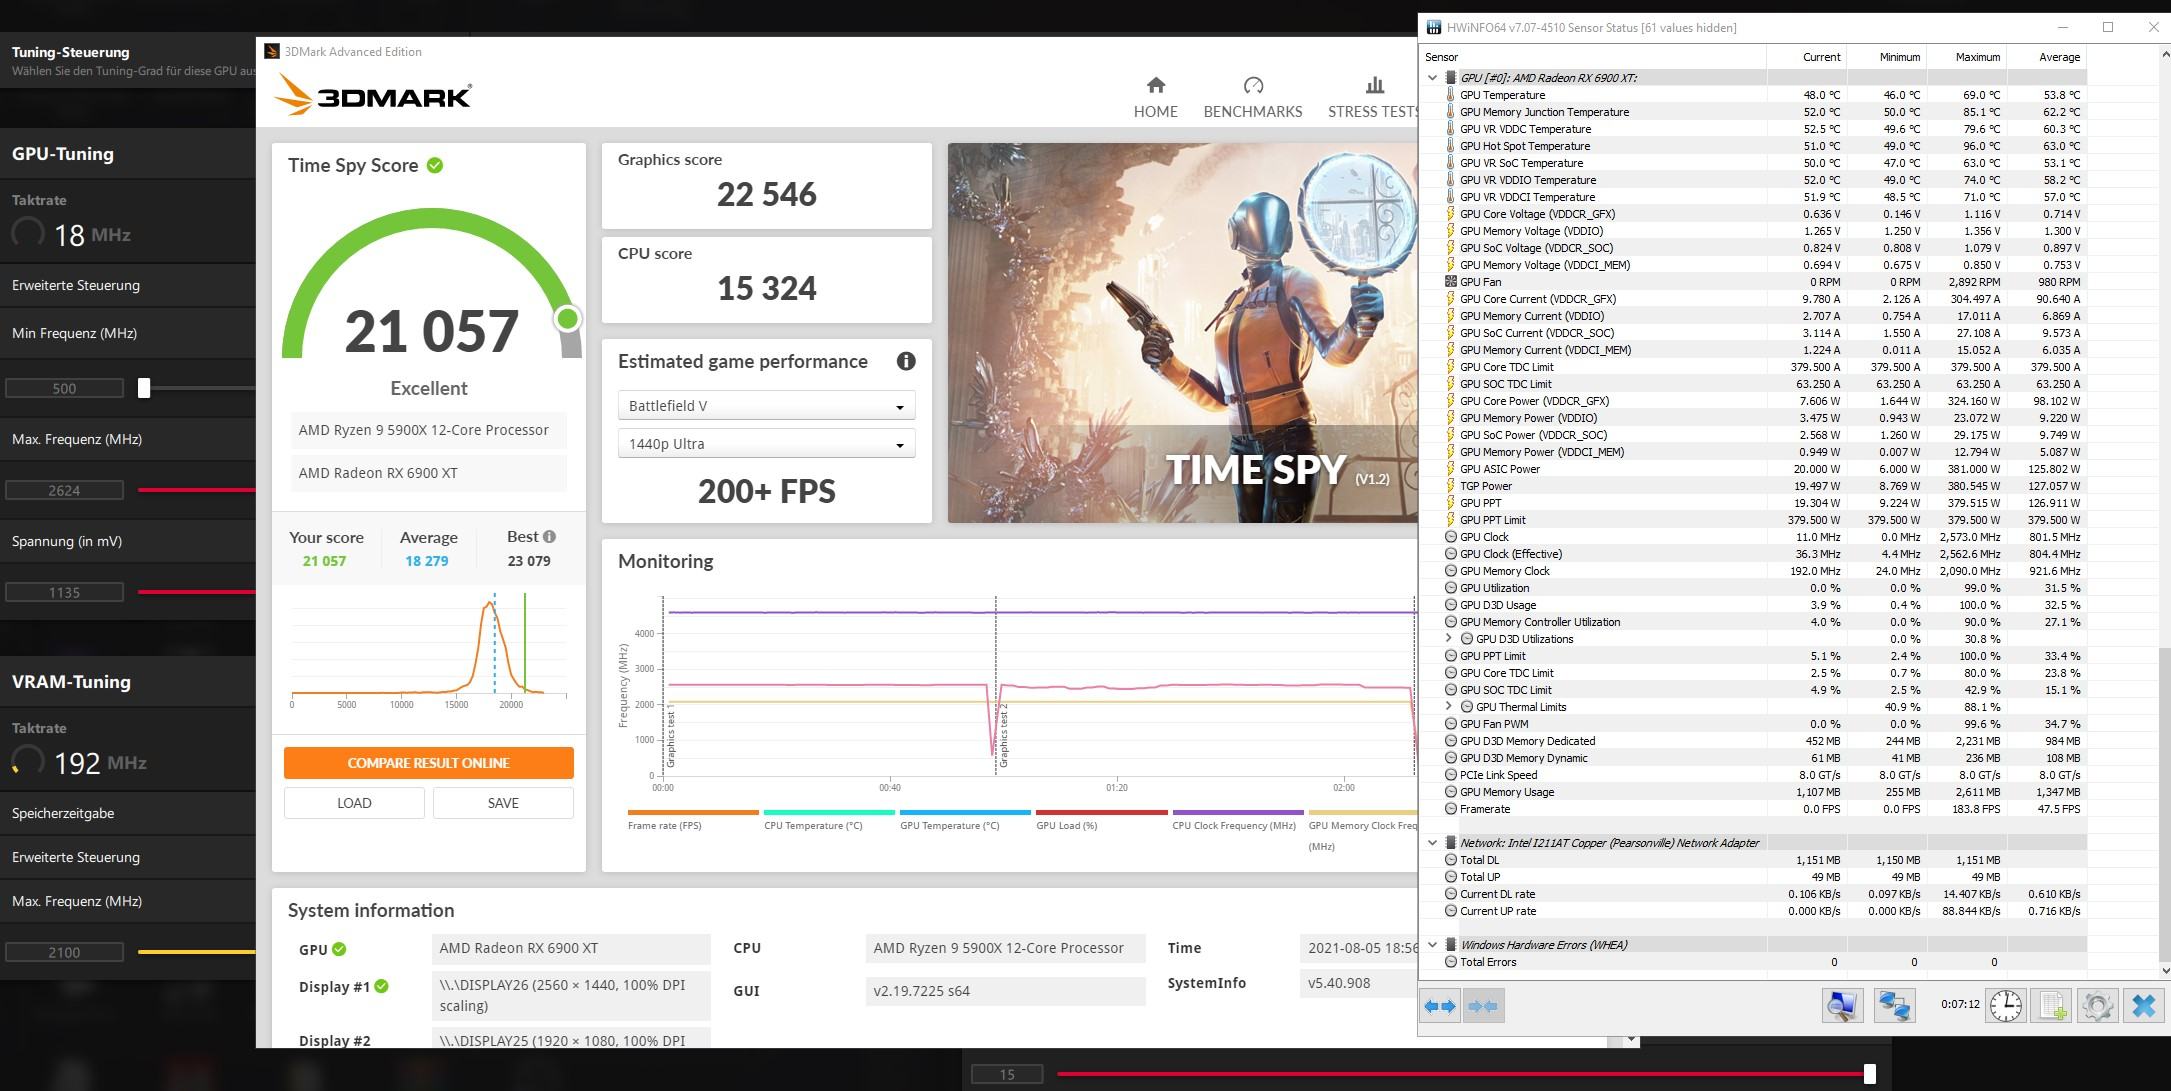Click the SAVE button
This screenshot has width=2171, height=1091.
pos(503,803)
